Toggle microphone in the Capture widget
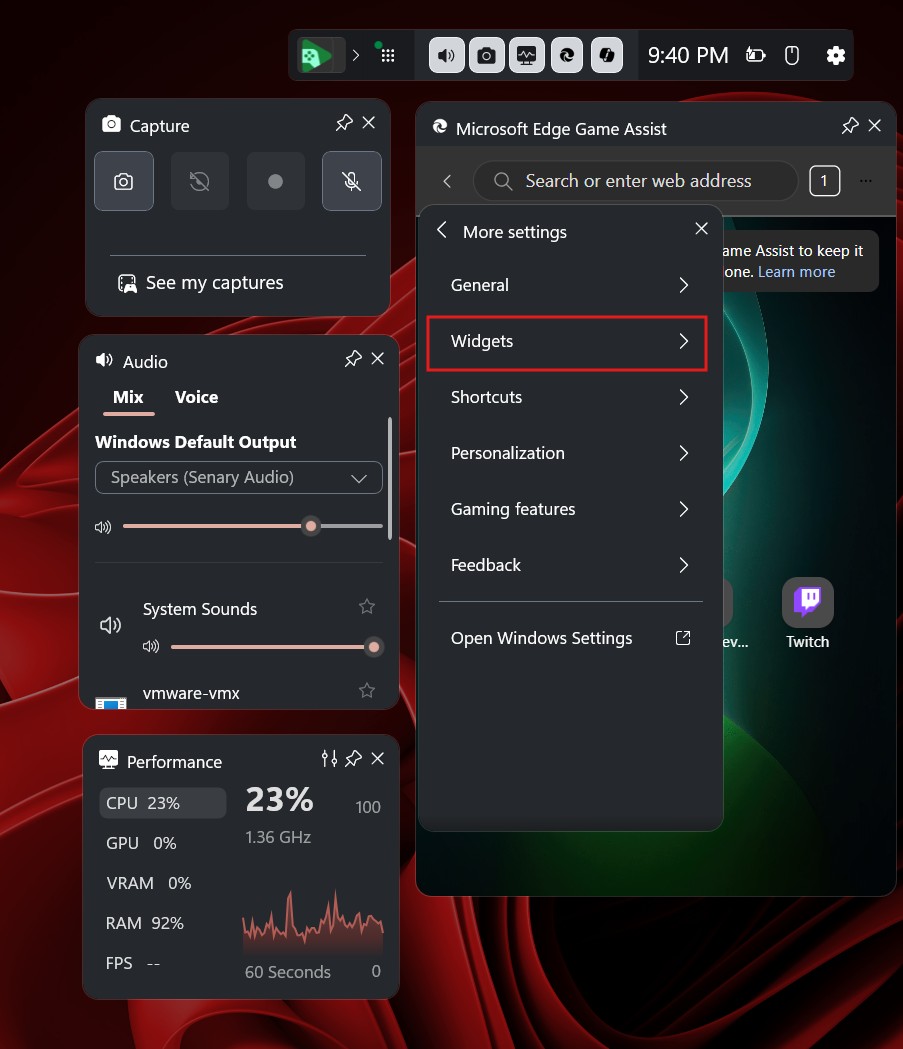Screen dimensions: 903x1049 point(351,181)
